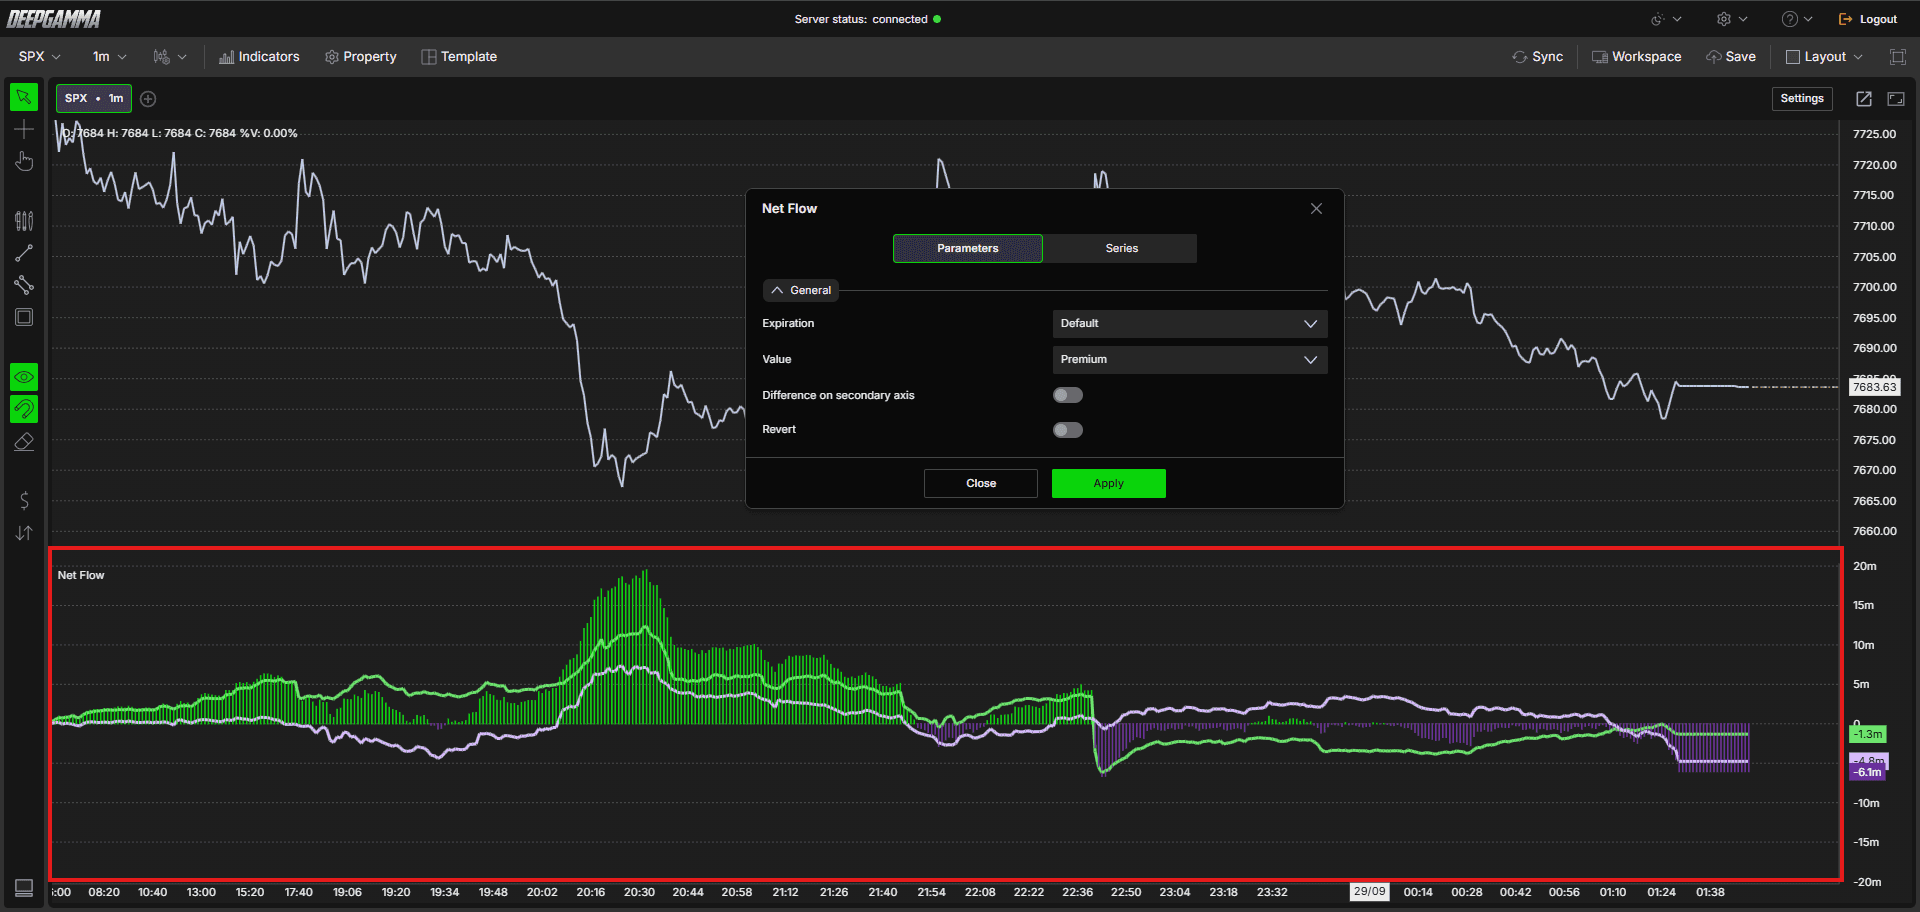The width and height of the screenshot is (1920, 912).
Task: Select the rectangle shape tool
Action: pyautogui.click(x=24, y=317)
